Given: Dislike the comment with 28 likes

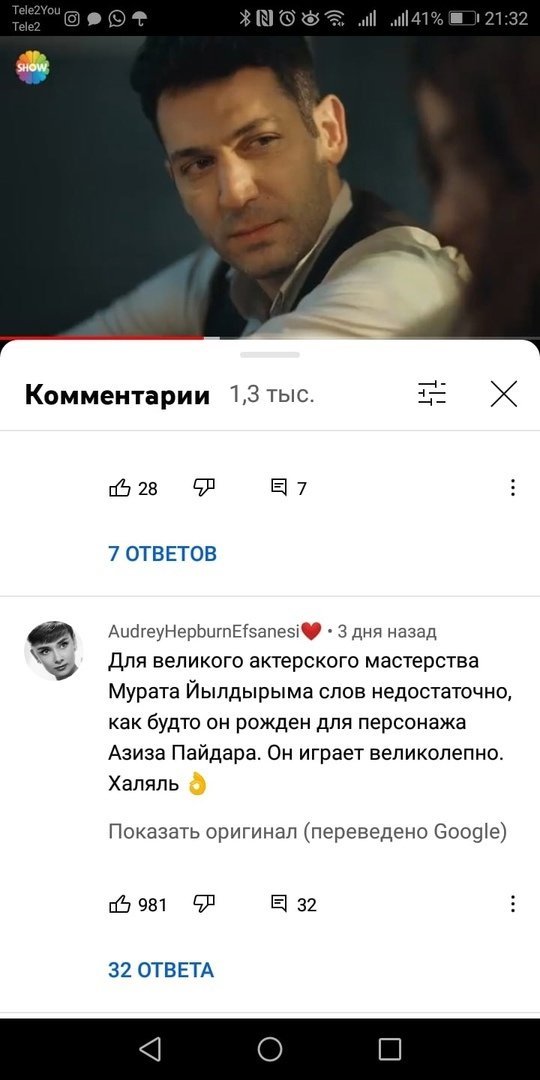Looking at the screenshot, I should point(204,488).
